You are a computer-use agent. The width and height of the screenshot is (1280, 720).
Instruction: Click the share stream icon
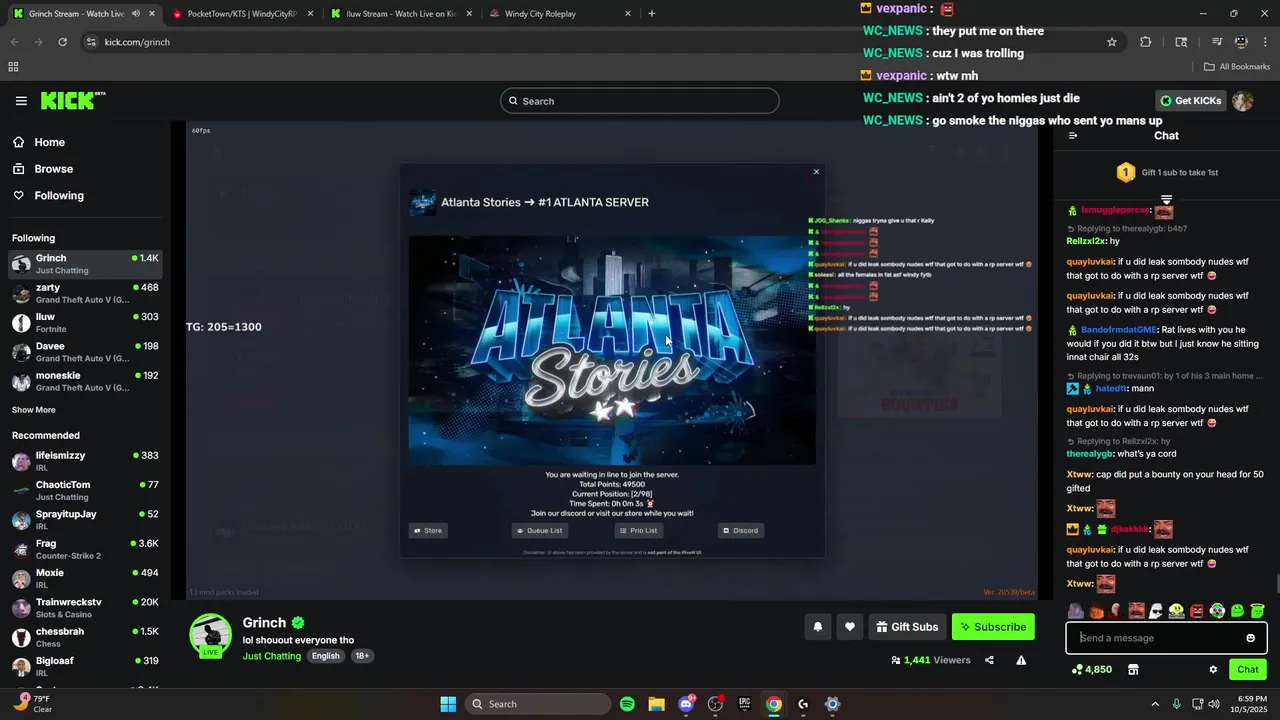pyautogui.click(x=989, y=660)
